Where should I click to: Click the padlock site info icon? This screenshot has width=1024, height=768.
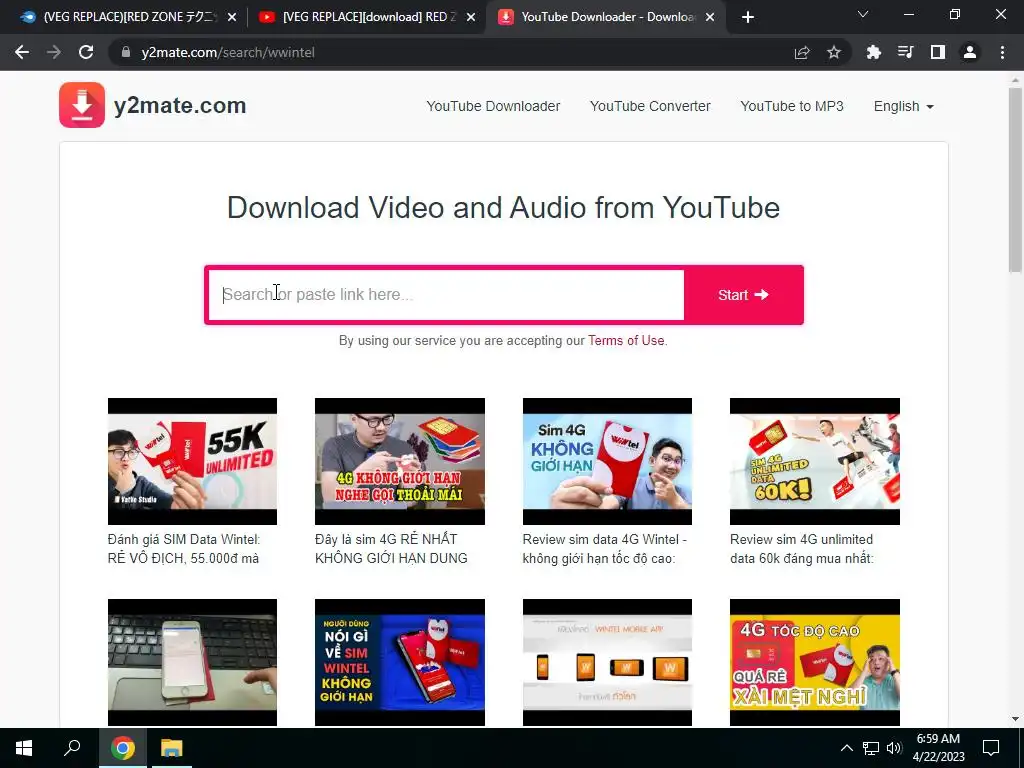coord(126,52)
